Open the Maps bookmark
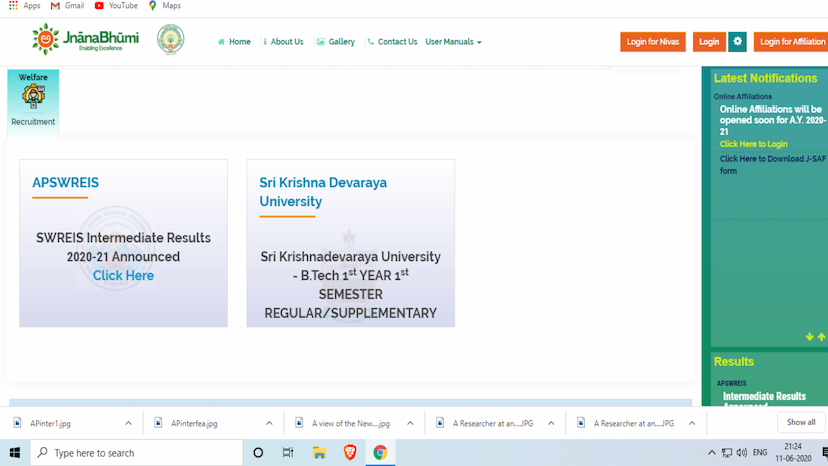 click(x=165, y=6)
